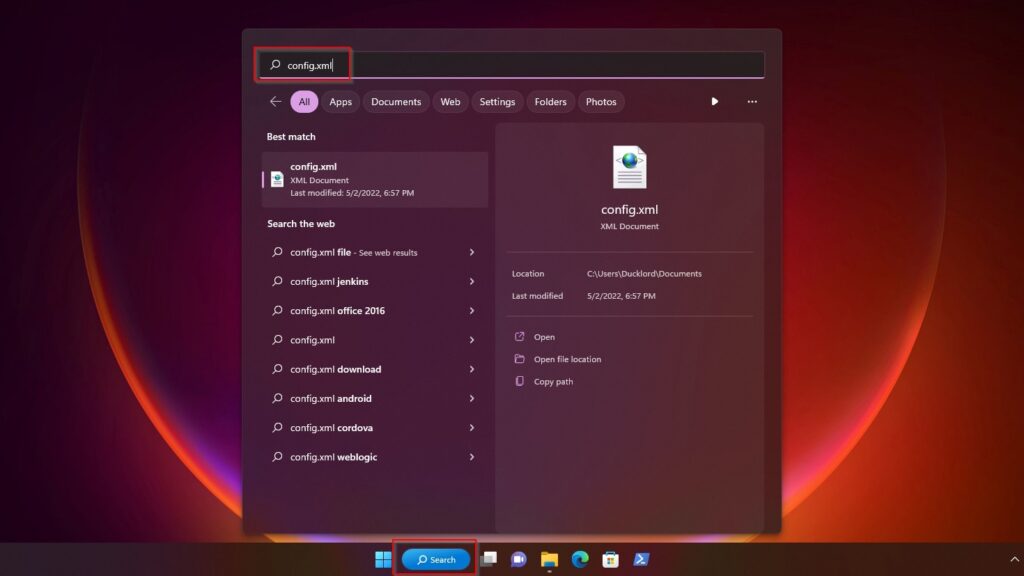Switch to the Apps filter tab
The image size is (1024, 576).
[340, 101]
